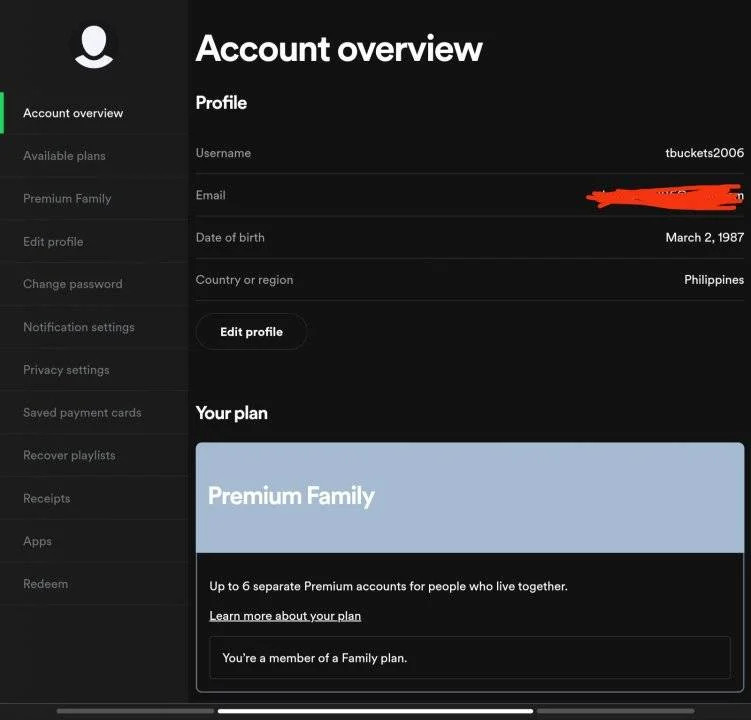
Task: Click the Email label
Action: [x=210, y=195]
